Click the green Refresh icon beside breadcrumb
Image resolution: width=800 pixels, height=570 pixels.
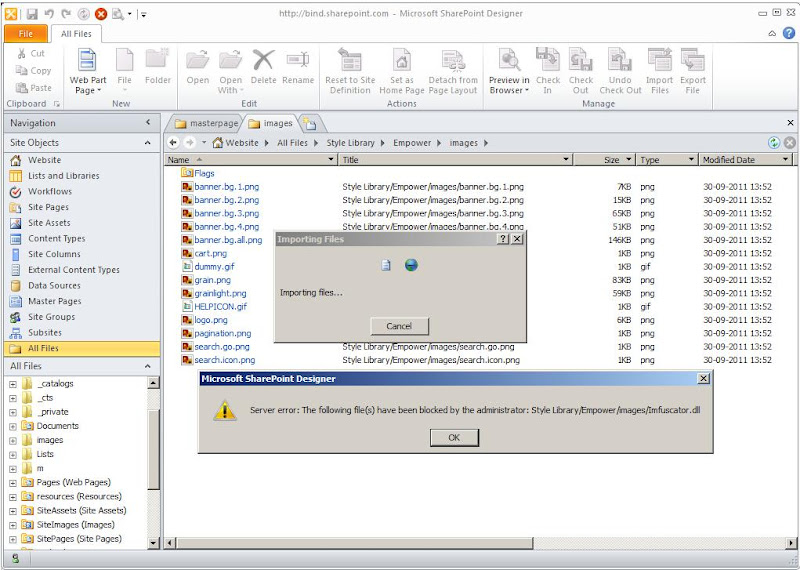click(x=773, y=143)
